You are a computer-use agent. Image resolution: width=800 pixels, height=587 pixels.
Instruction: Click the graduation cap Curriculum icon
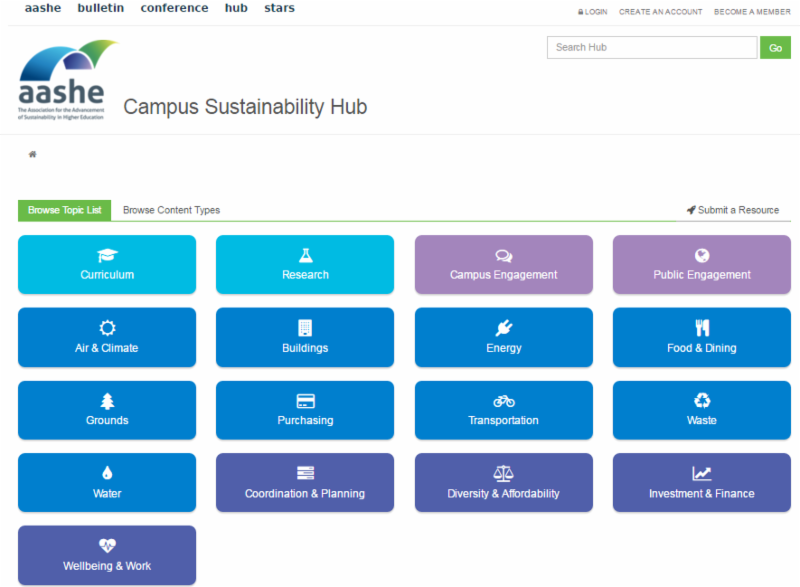107,256
